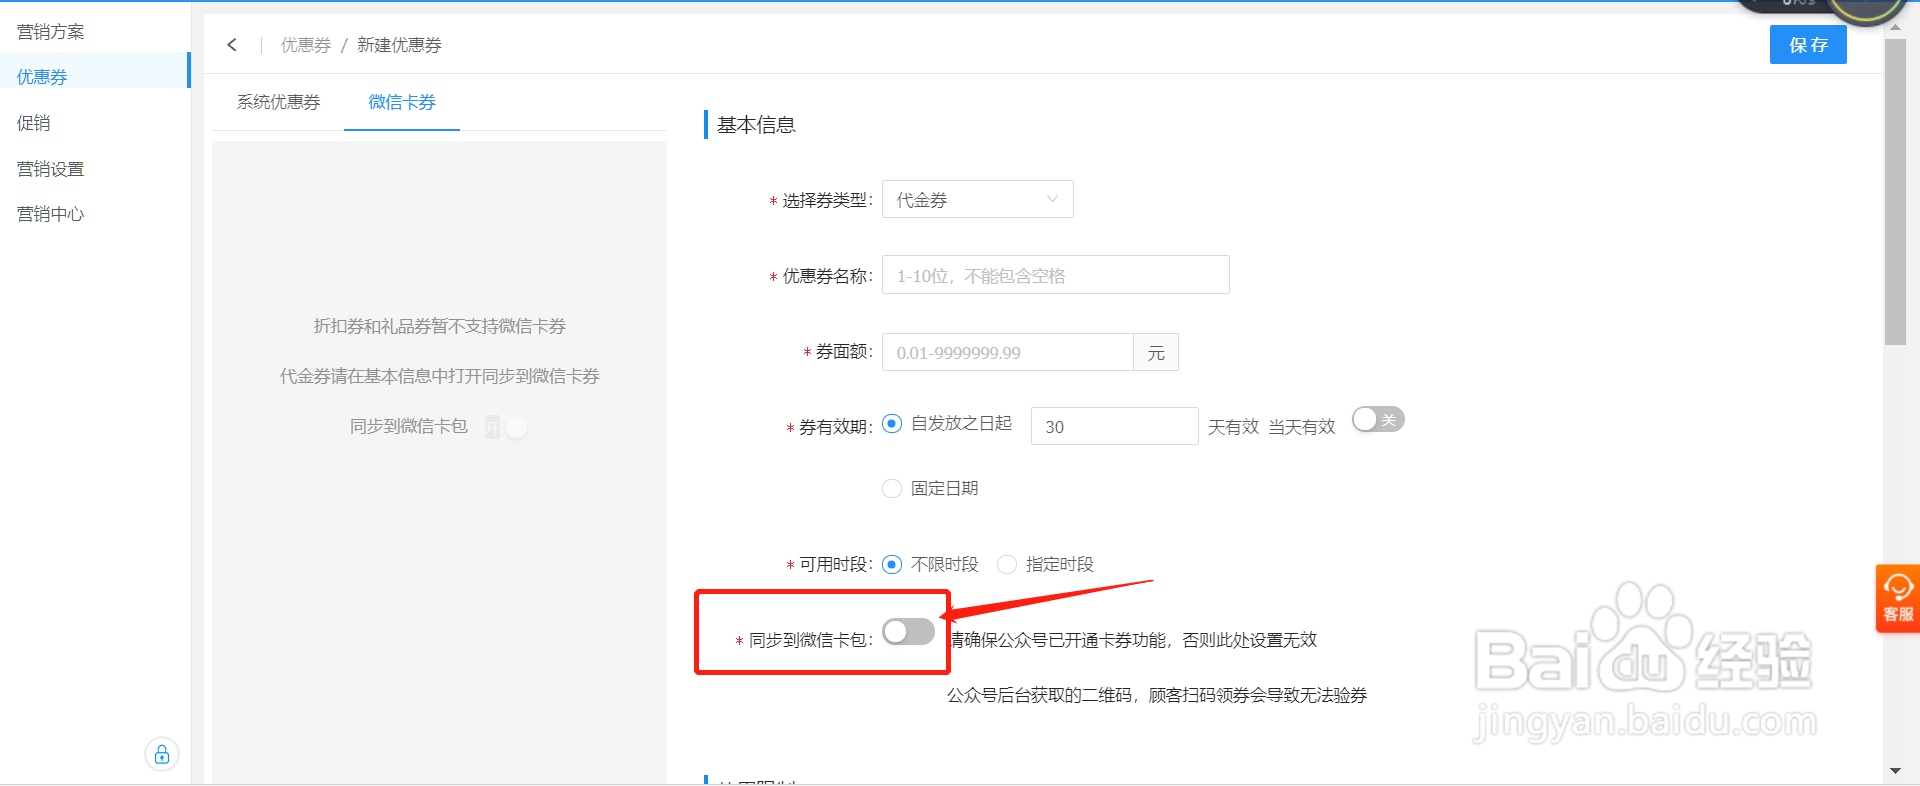This screenshot has height=786, width=1920.
Task: Click the 折扣券和礼品券暂不支持微信卡券 notice
Action: click(x=440, y=326)
